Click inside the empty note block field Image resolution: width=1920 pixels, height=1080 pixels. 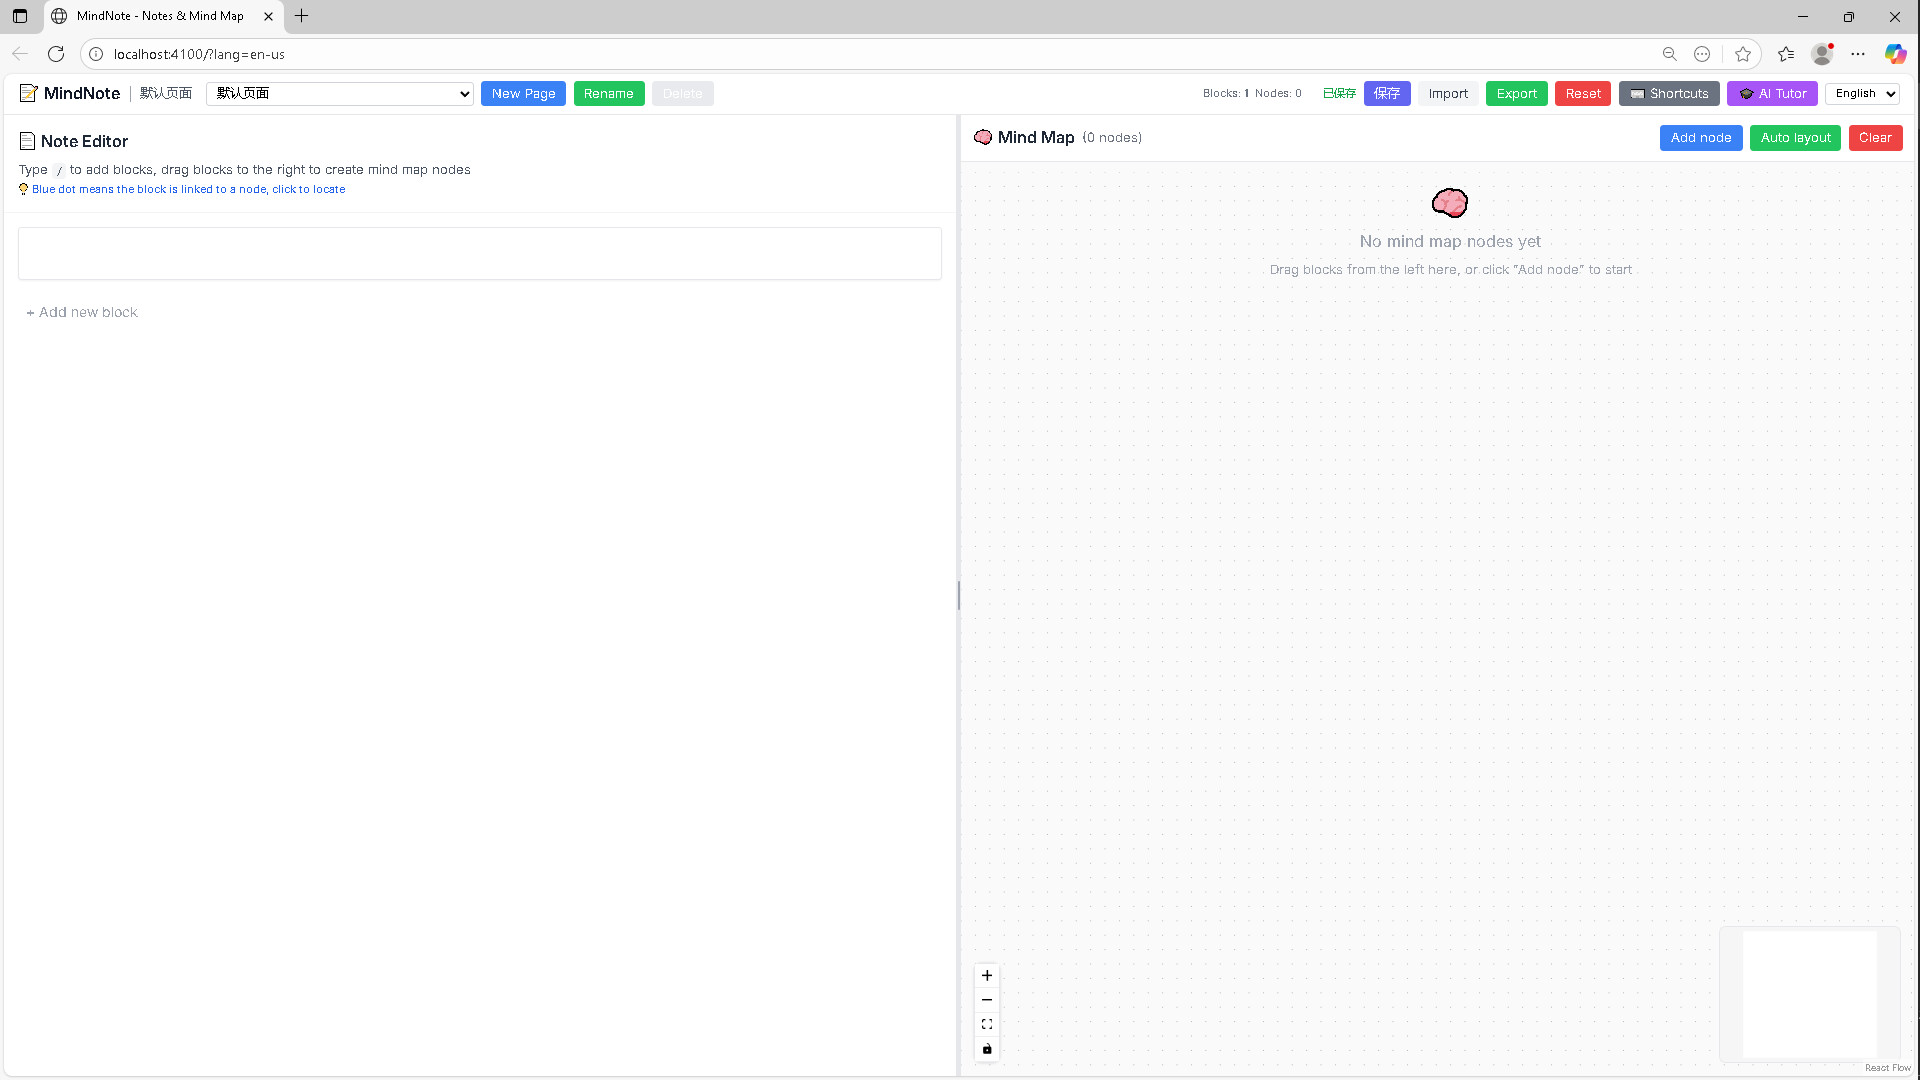tap(480, 253)
